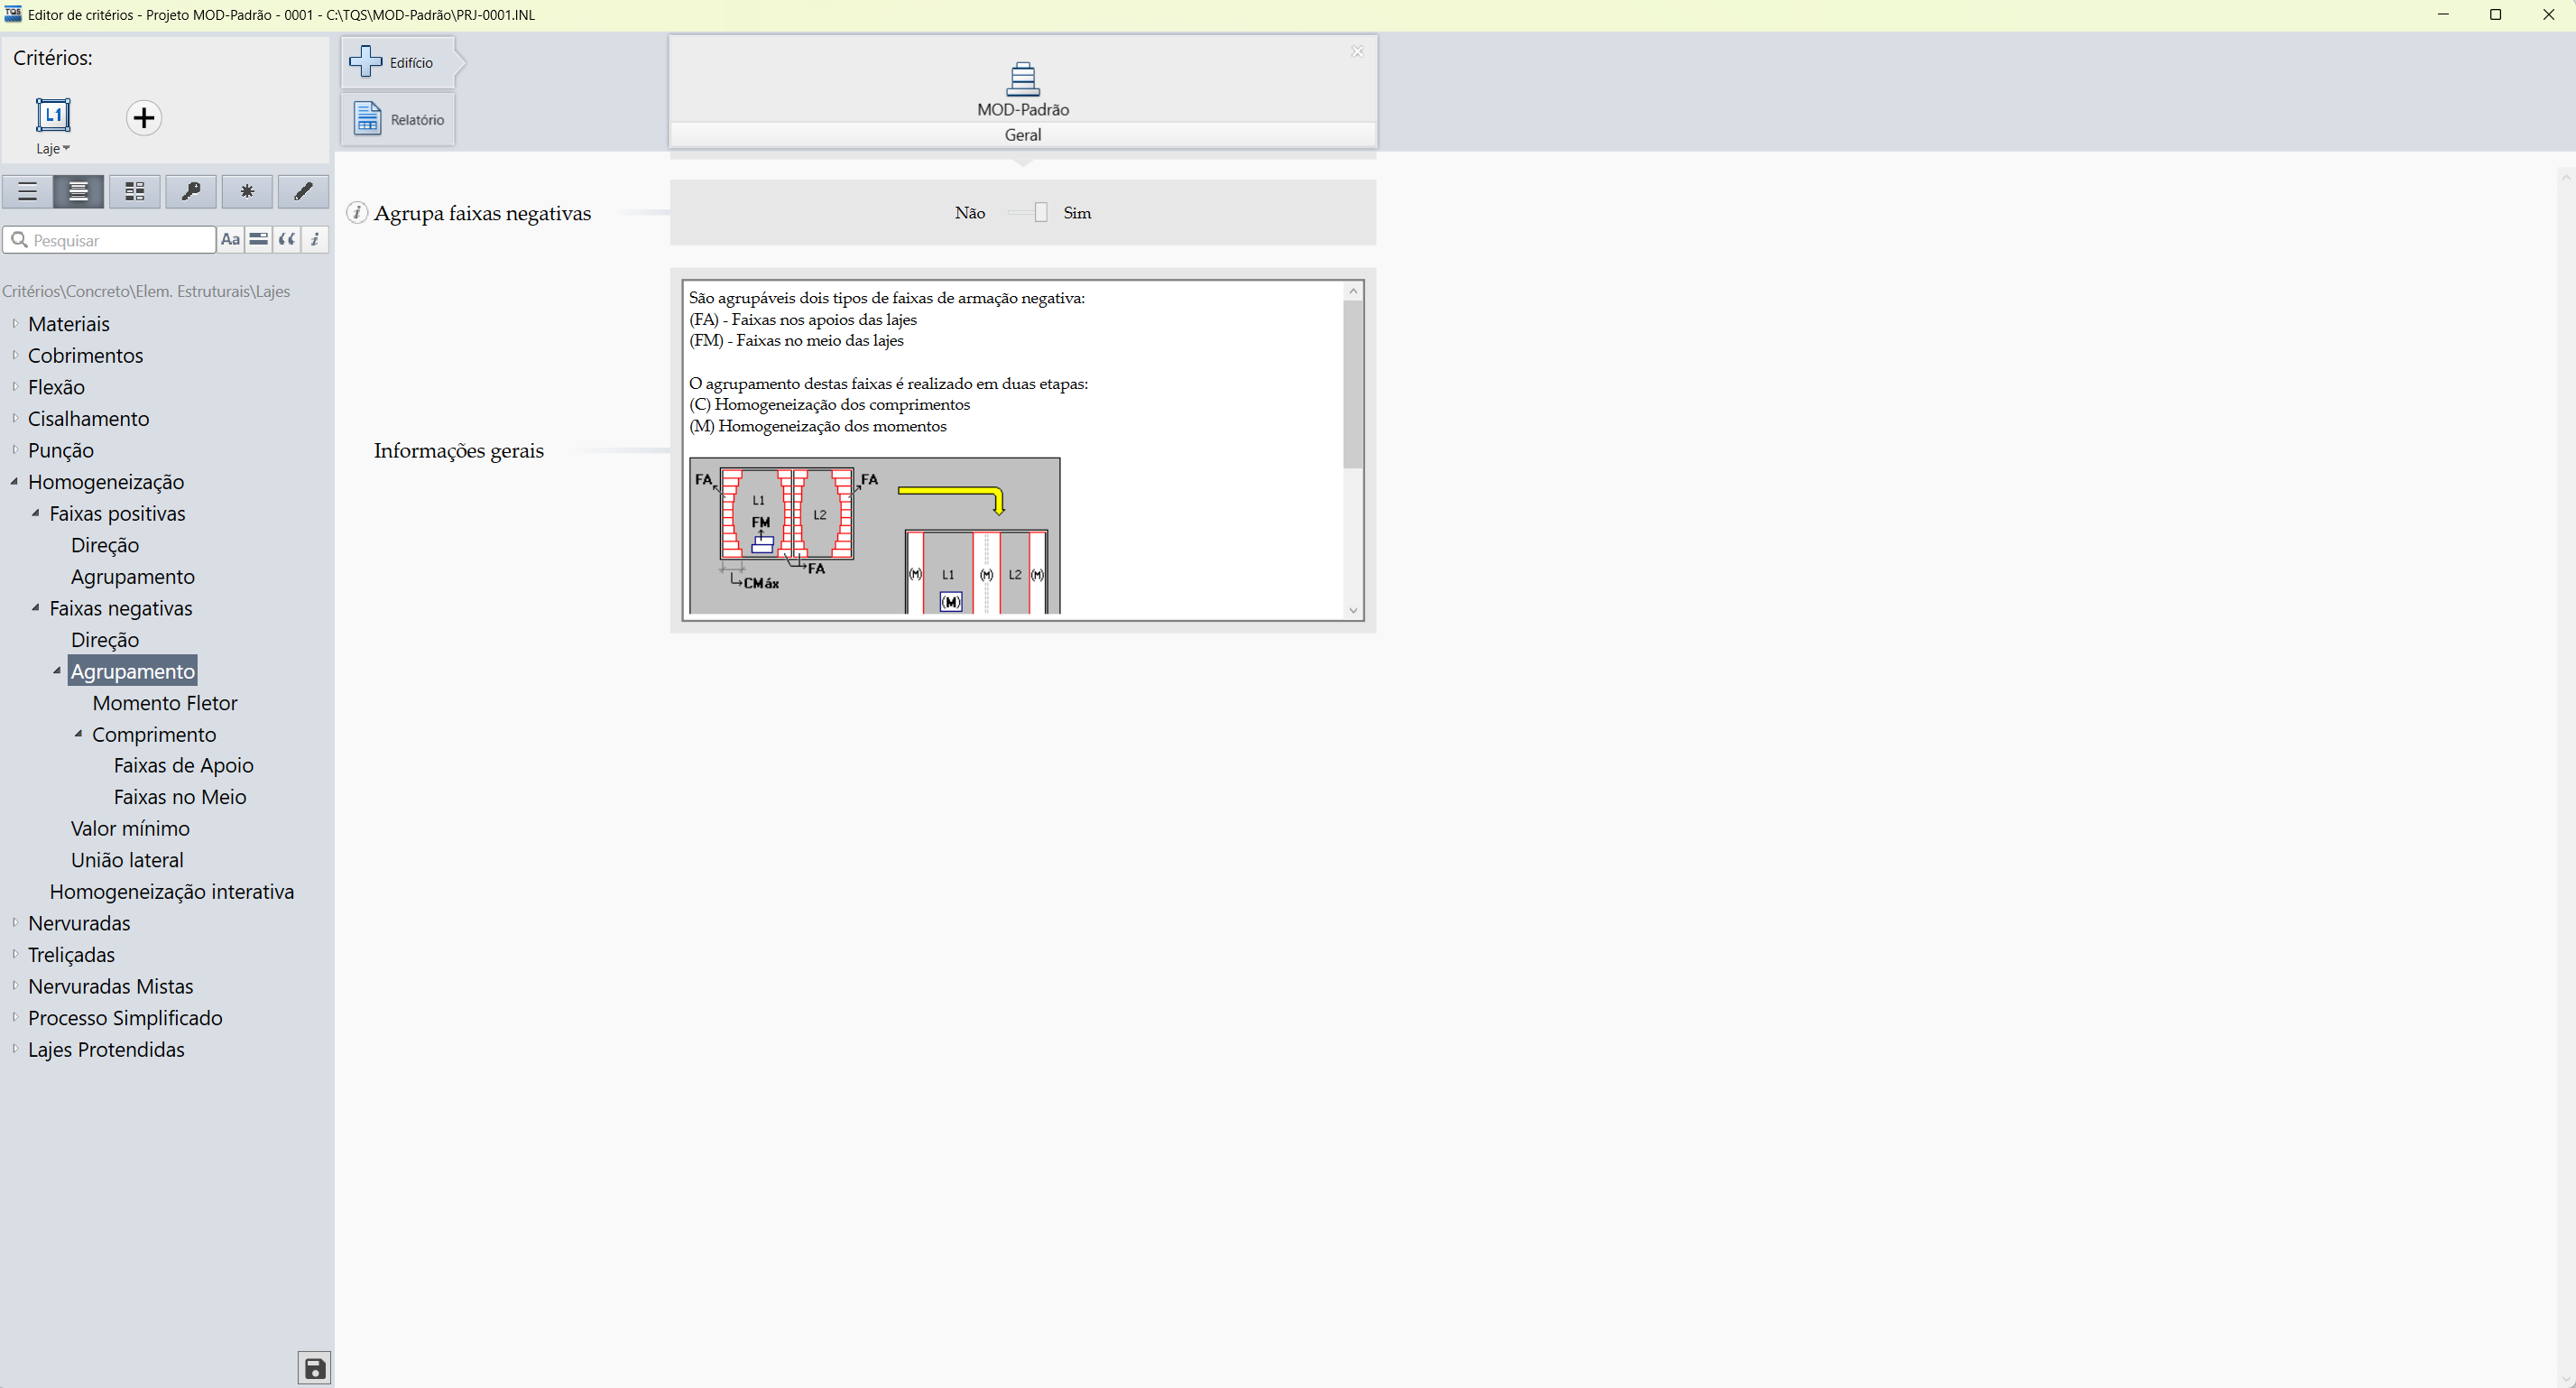Collapse the selected Agrupamento node
The image size is (2576, 1388).
57,670
